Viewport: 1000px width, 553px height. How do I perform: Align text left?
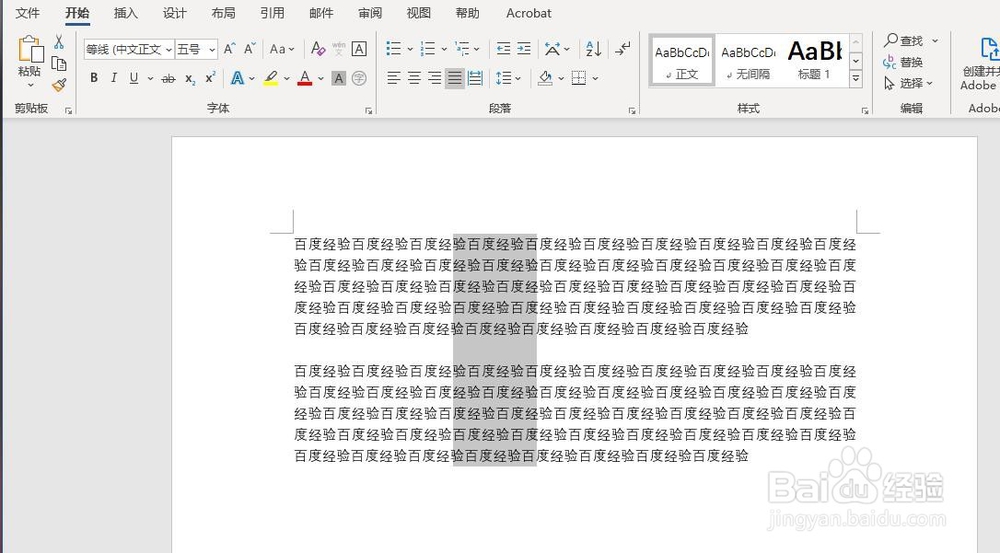point(394,78)
